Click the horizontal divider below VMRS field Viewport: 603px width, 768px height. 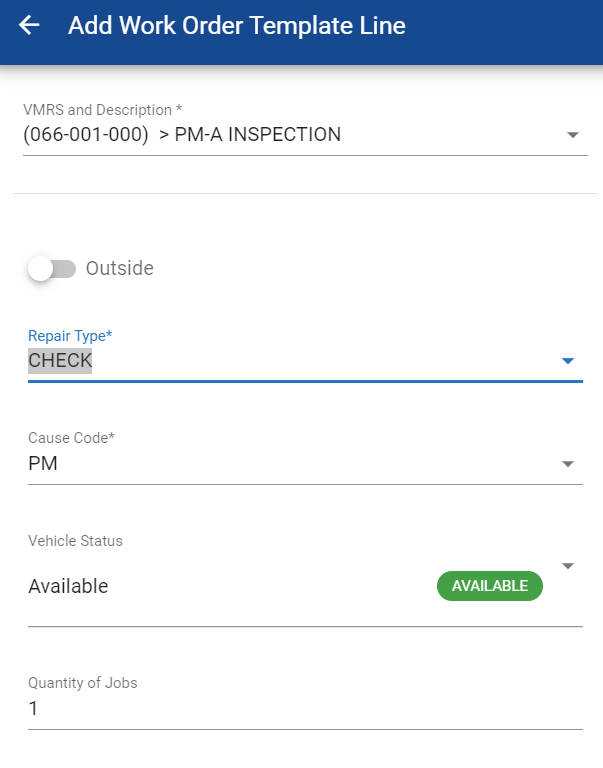pyautogui.click(x=300, y=193)
